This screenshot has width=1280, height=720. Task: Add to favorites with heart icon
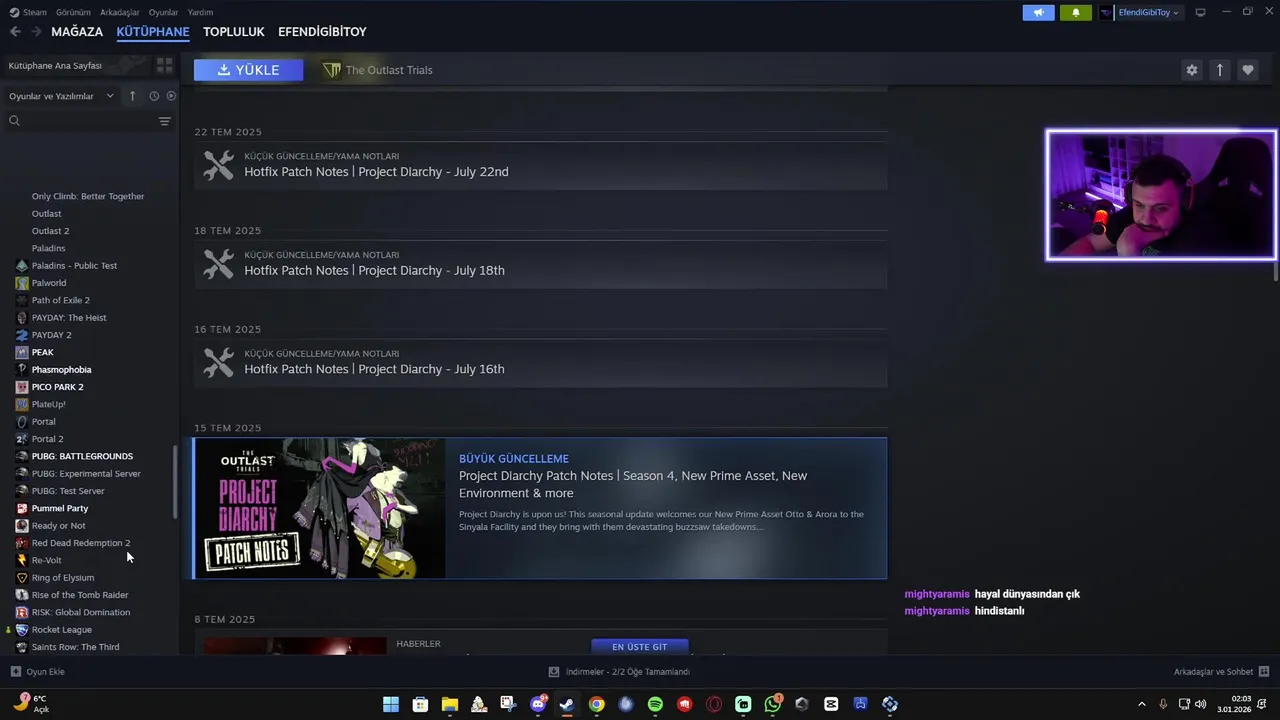1247,70
